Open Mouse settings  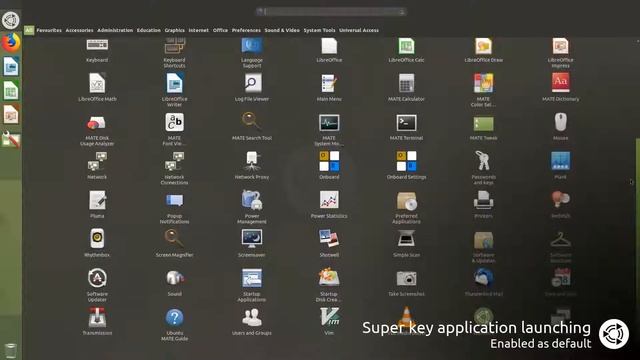click(x=560, y=127)
